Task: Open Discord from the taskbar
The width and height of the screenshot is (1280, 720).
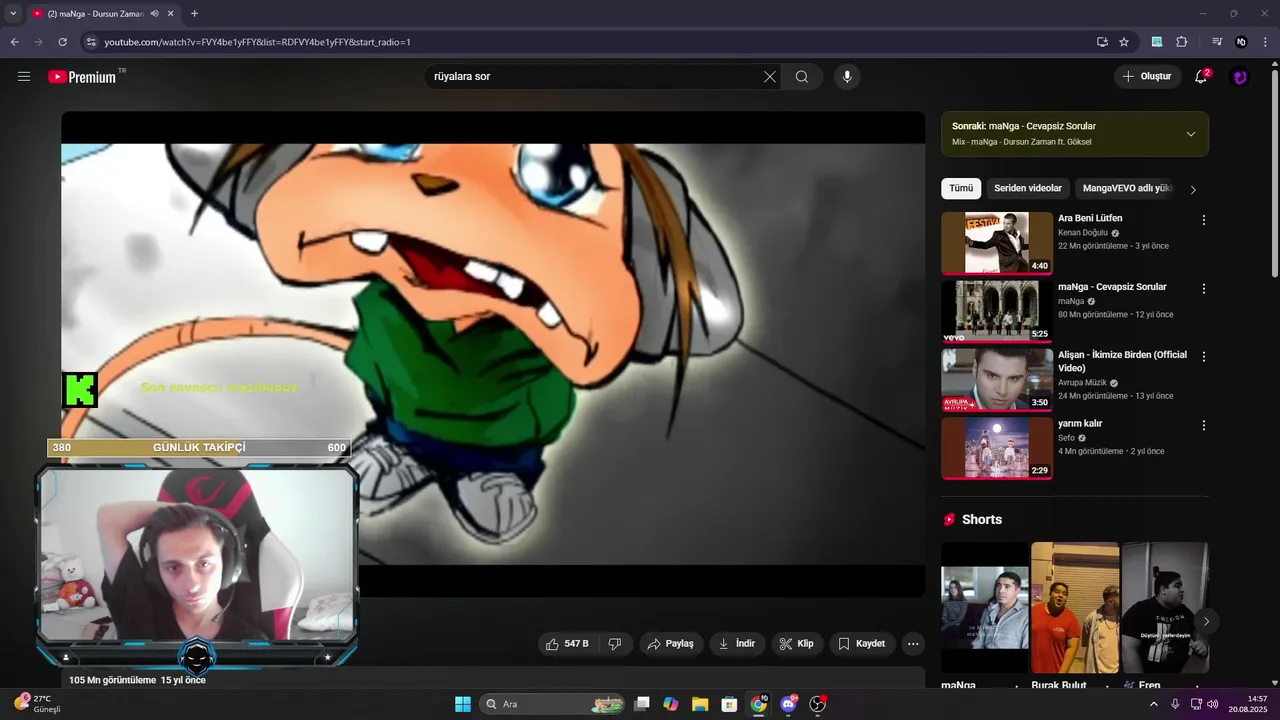Action: pos(788,704)
